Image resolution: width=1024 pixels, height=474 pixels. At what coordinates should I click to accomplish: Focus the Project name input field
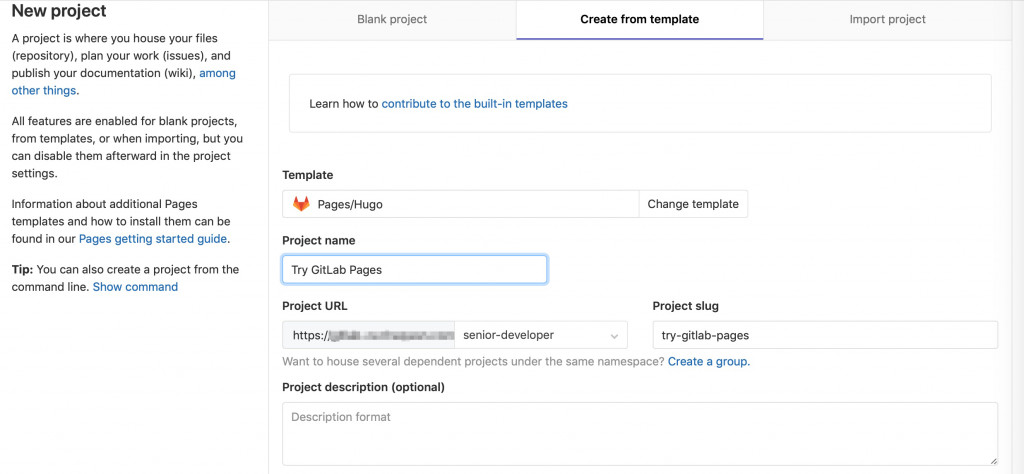point(414,270)
